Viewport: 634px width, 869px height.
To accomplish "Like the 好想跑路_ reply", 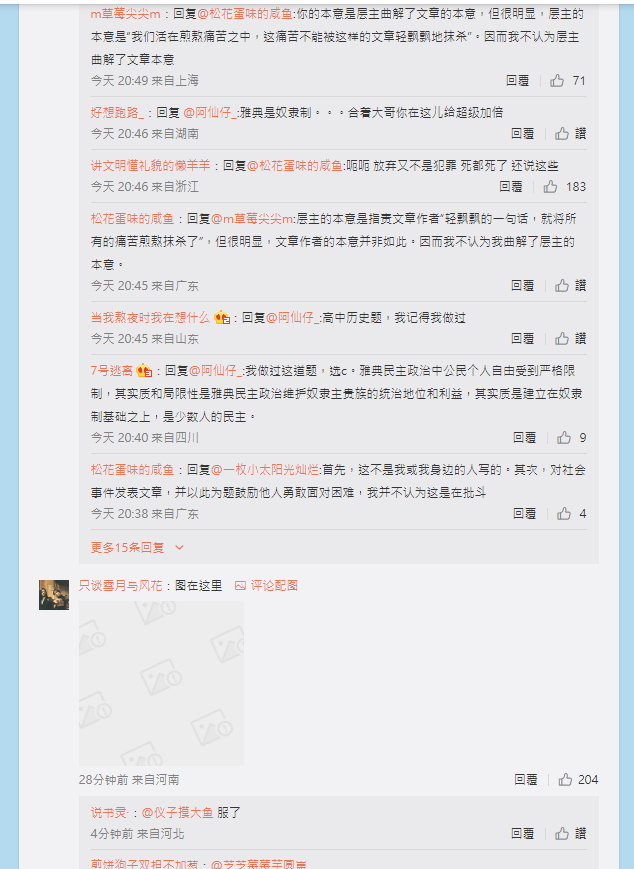I will point(562,134).
